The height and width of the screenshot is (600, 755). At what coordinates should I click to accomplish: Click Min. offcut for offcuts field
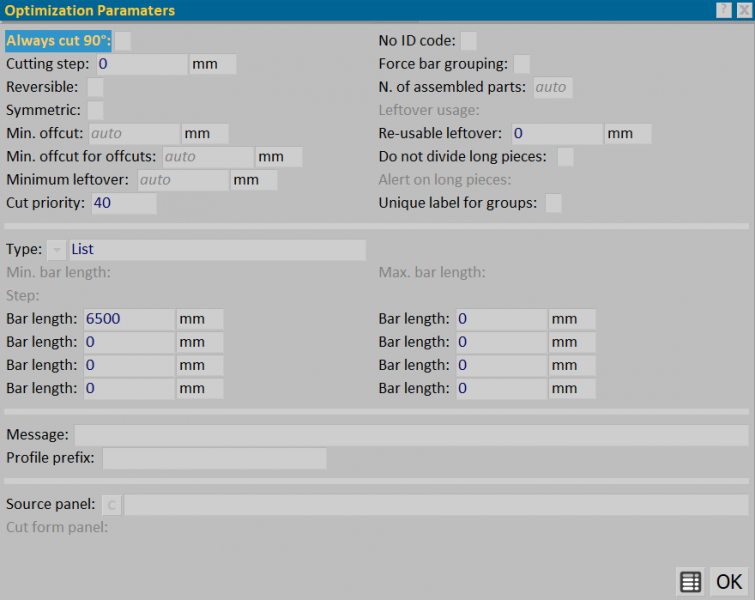(208, 157)
